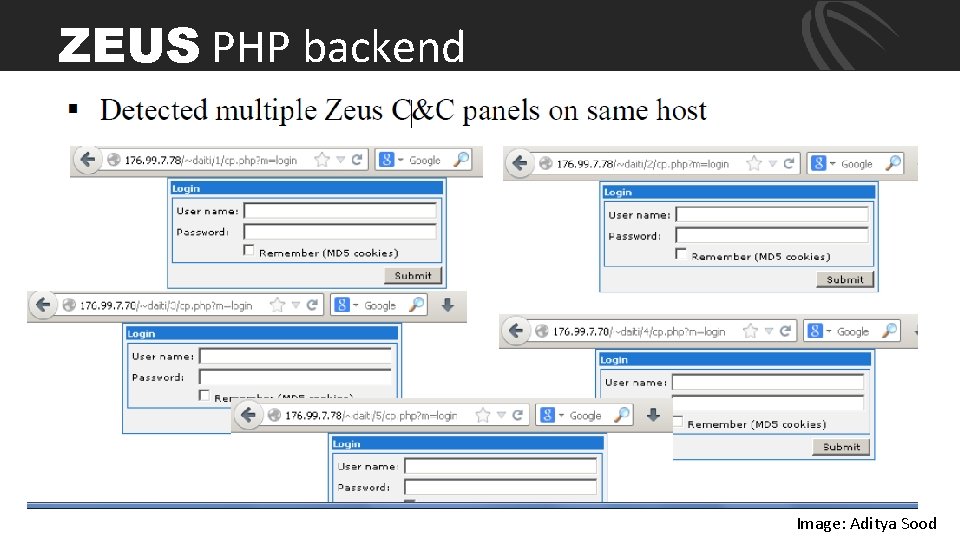Image resolution: width=960 pixels, height=540 pixels.
Task: Click User name field in daiti/1 panel
Action: (340, 211)
